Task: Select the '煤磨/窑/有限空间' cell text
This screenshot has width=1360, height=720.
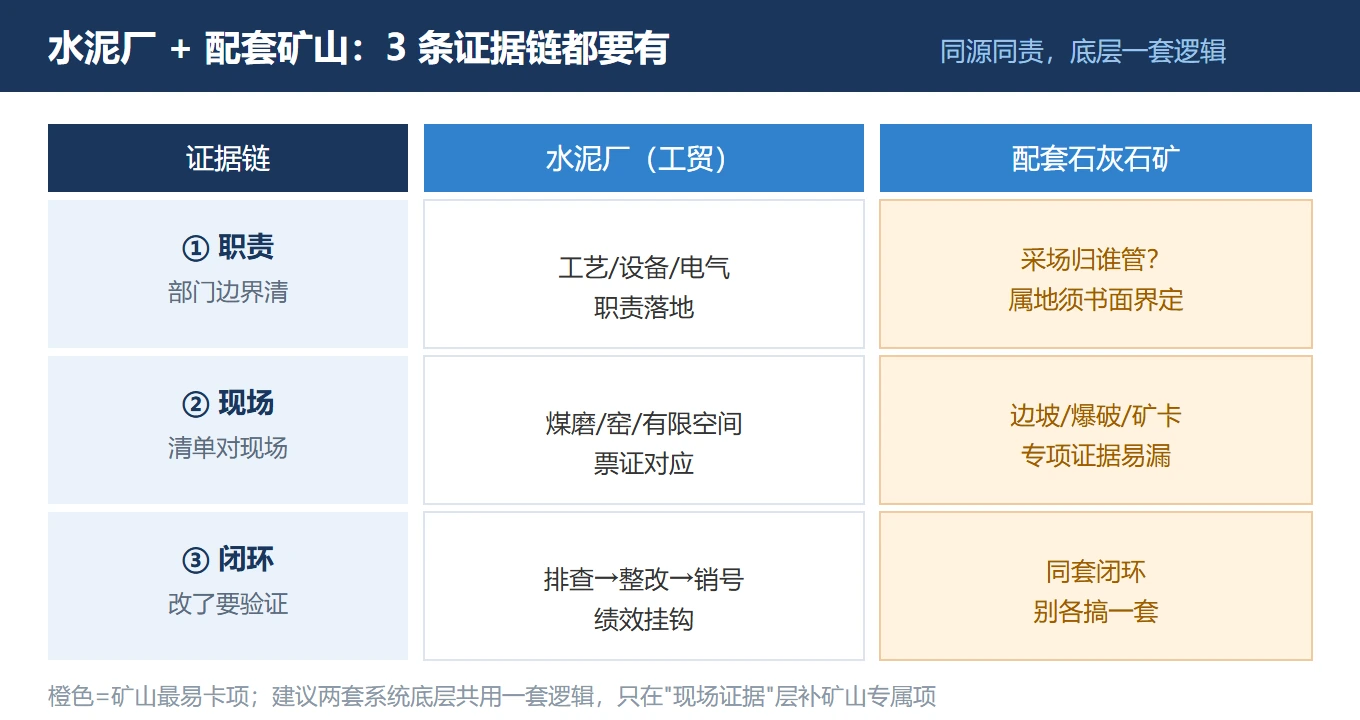Action: pos(644,424)
